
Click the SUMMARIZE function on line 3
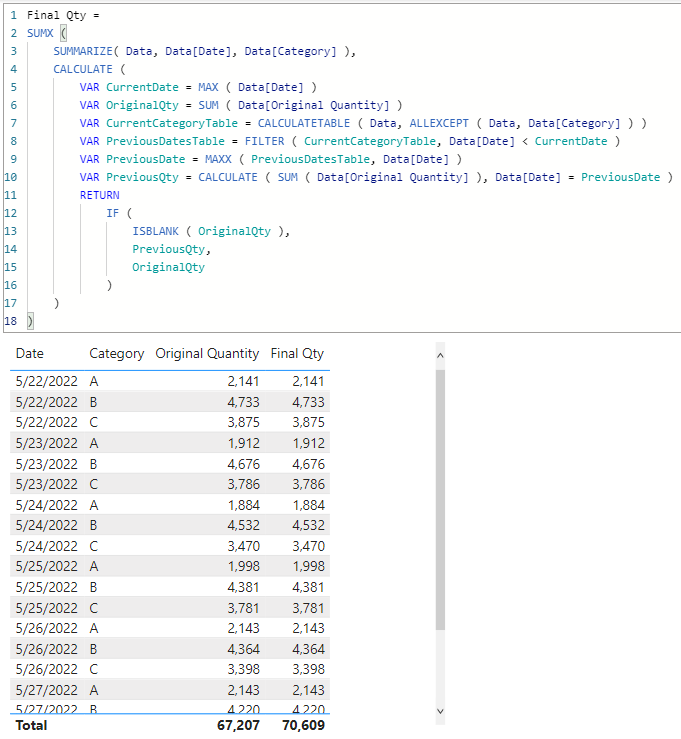pos(83,51)
